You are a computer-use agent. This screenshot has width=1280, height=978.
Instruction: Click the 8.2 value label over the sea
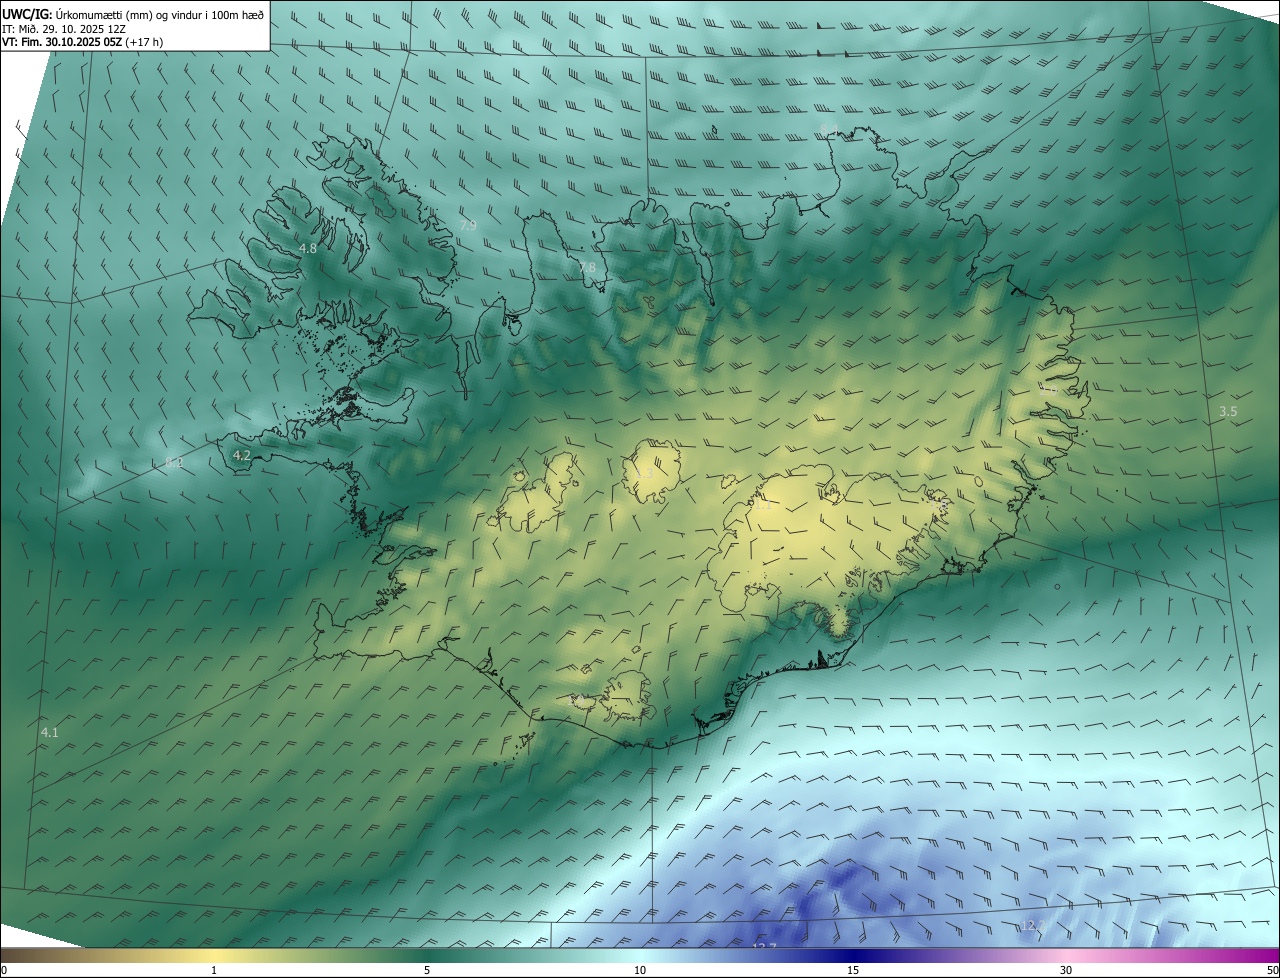173,462
